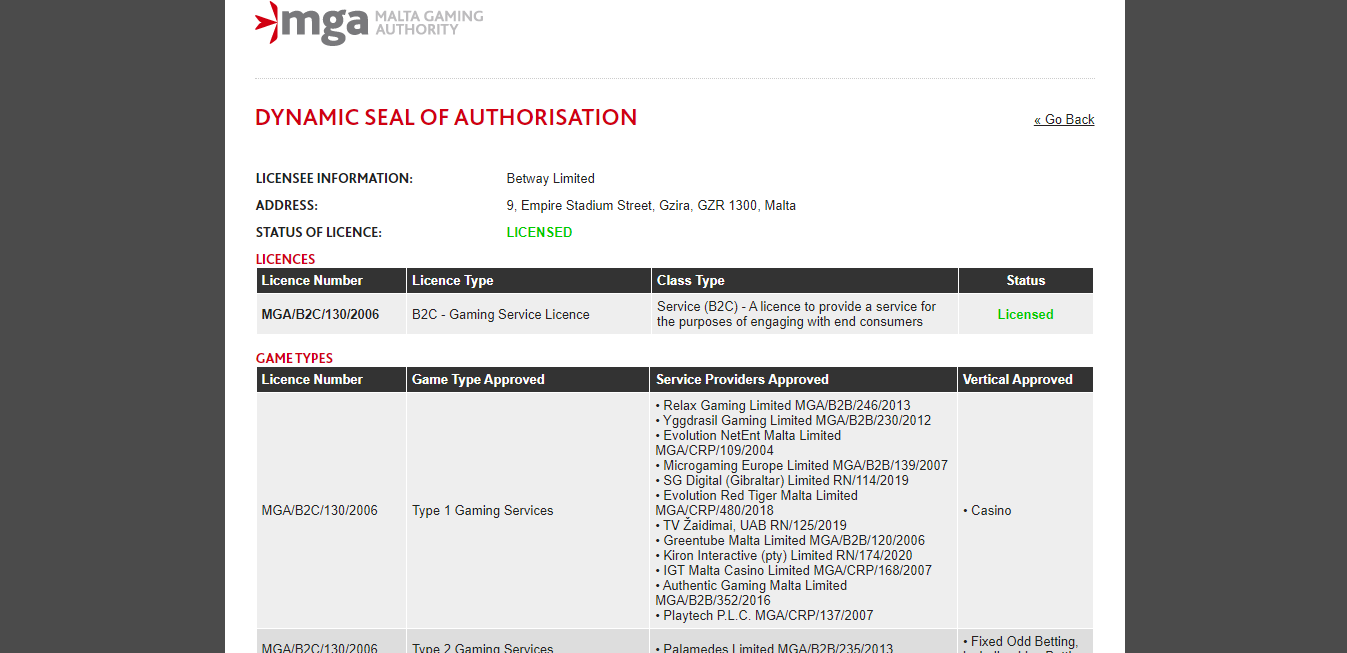Select Evolution Red Tiger Malta Limited entry

[x=757, y=503]
